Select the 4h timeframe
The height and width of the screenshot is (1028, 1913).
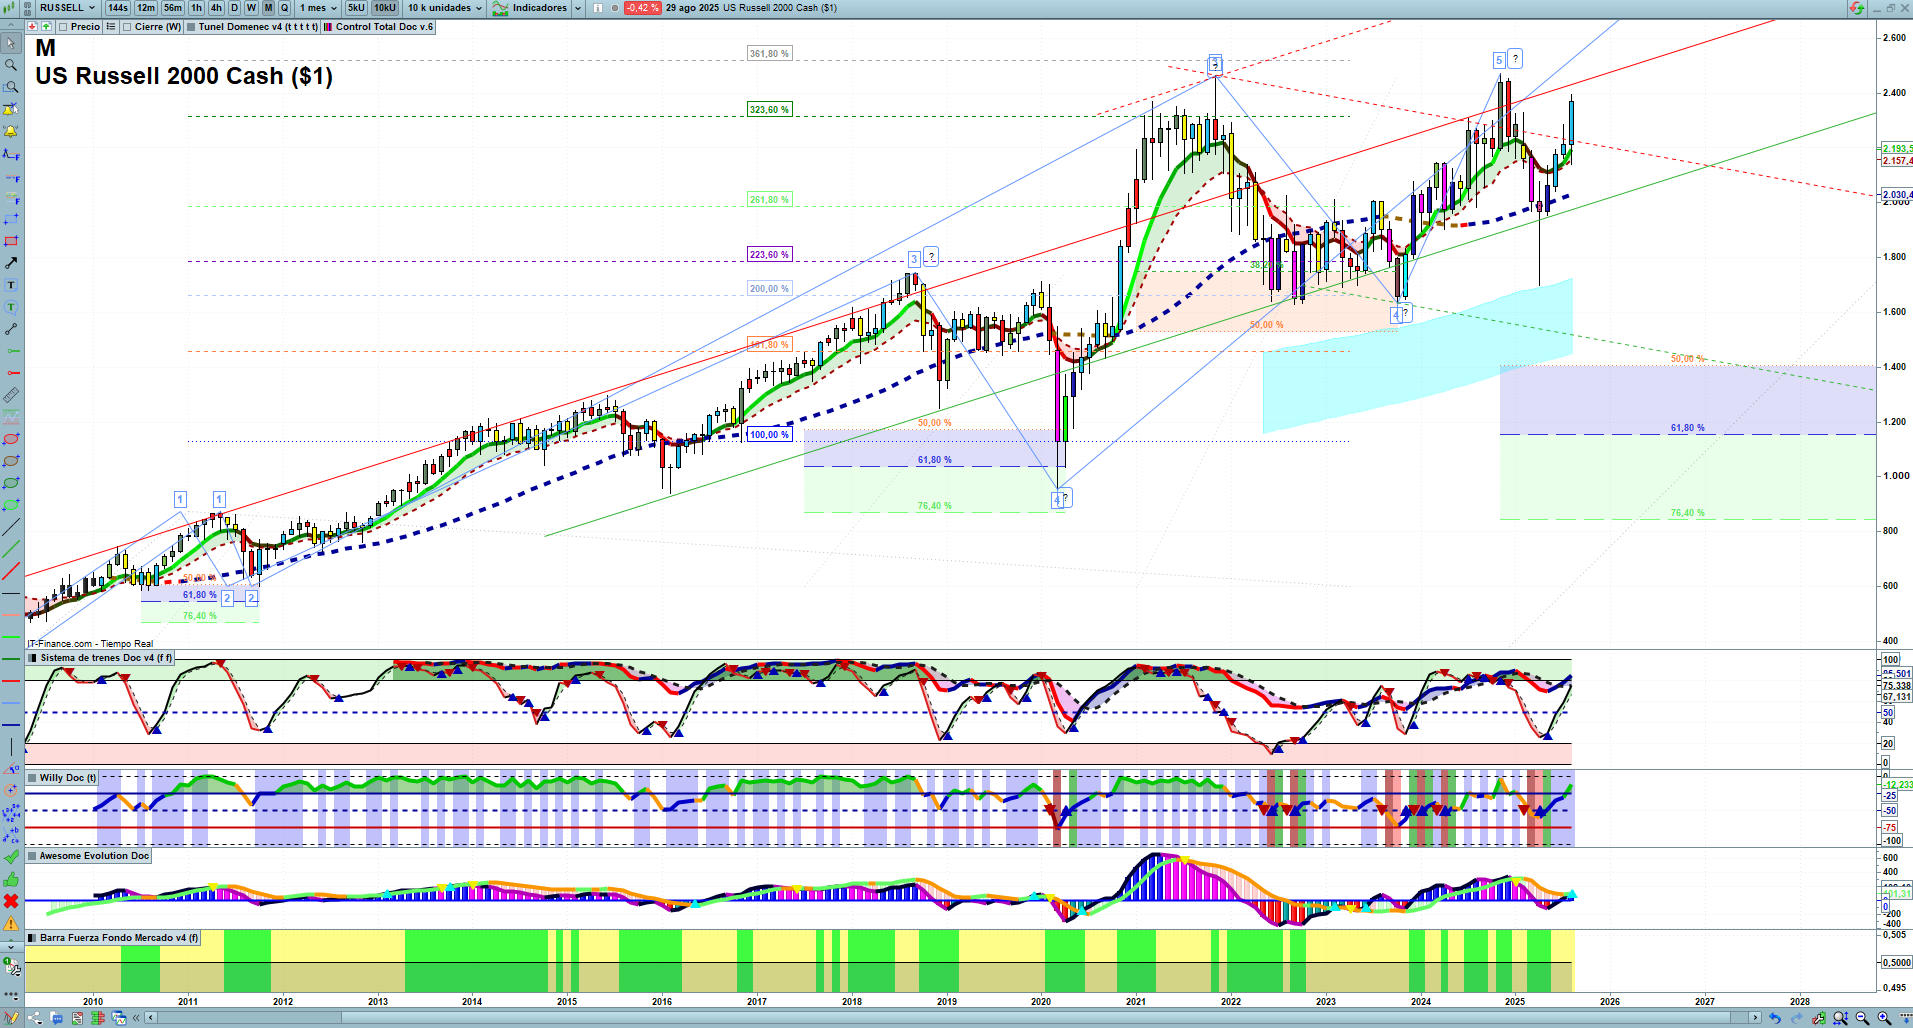coord(216,8)
